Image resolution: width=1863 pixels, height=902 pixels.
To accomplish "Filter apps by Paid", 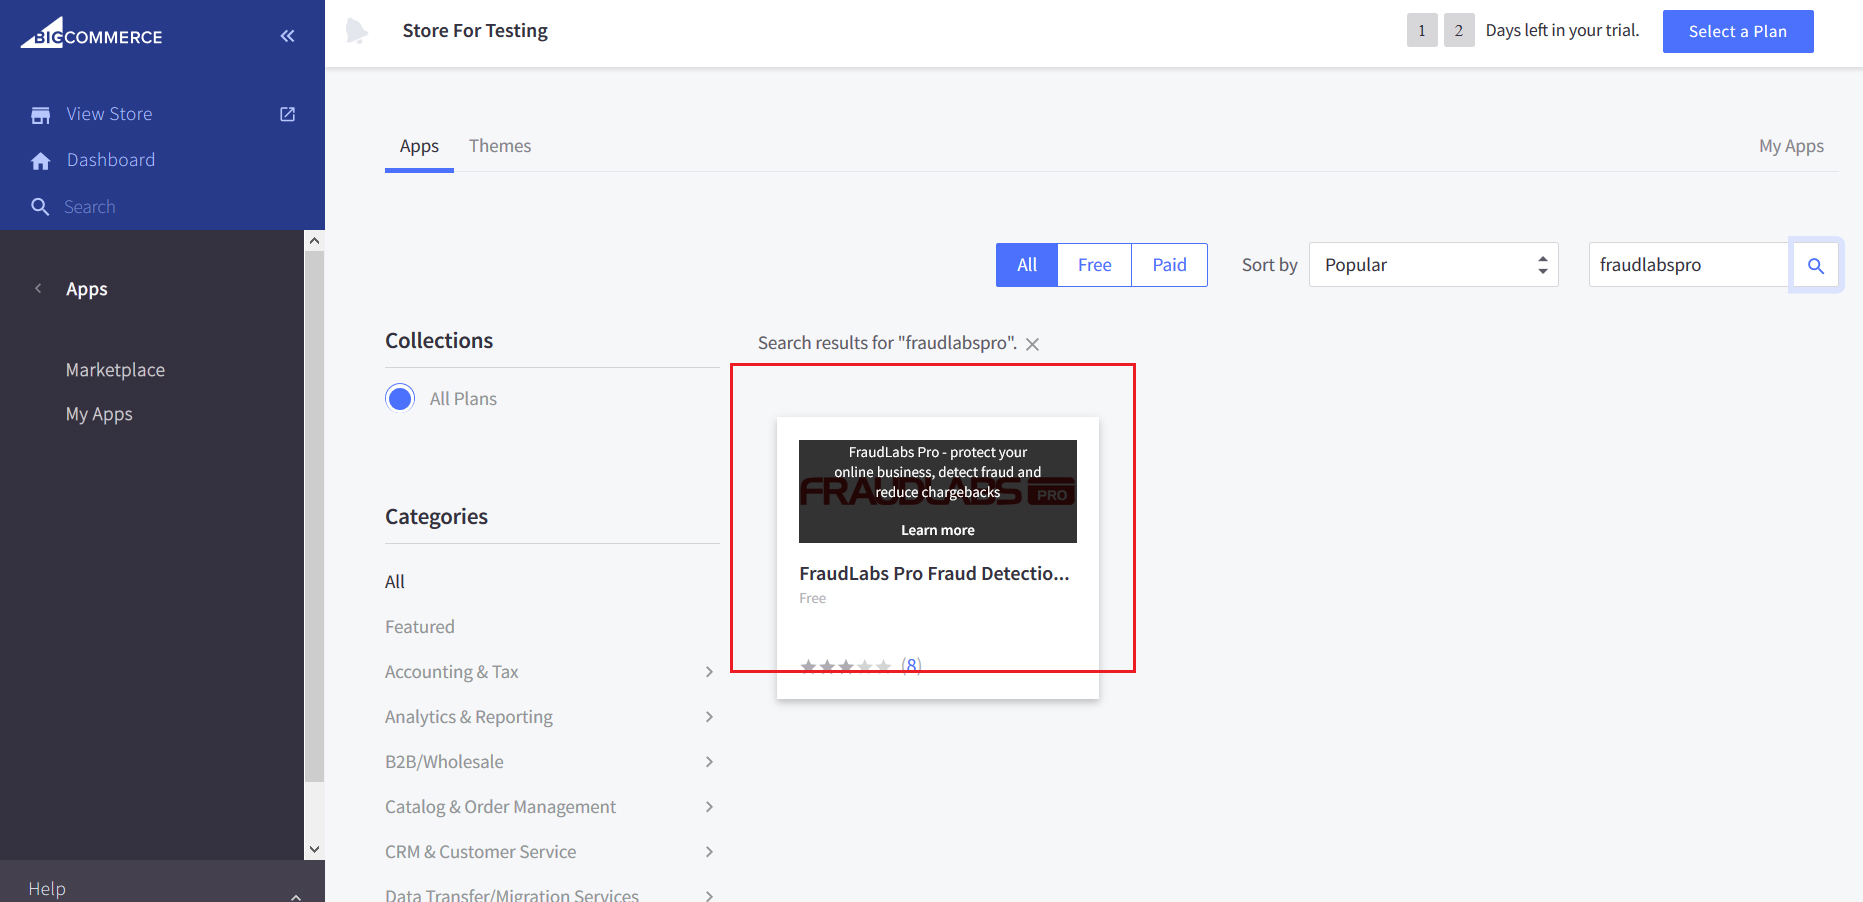I will 1169,265.
